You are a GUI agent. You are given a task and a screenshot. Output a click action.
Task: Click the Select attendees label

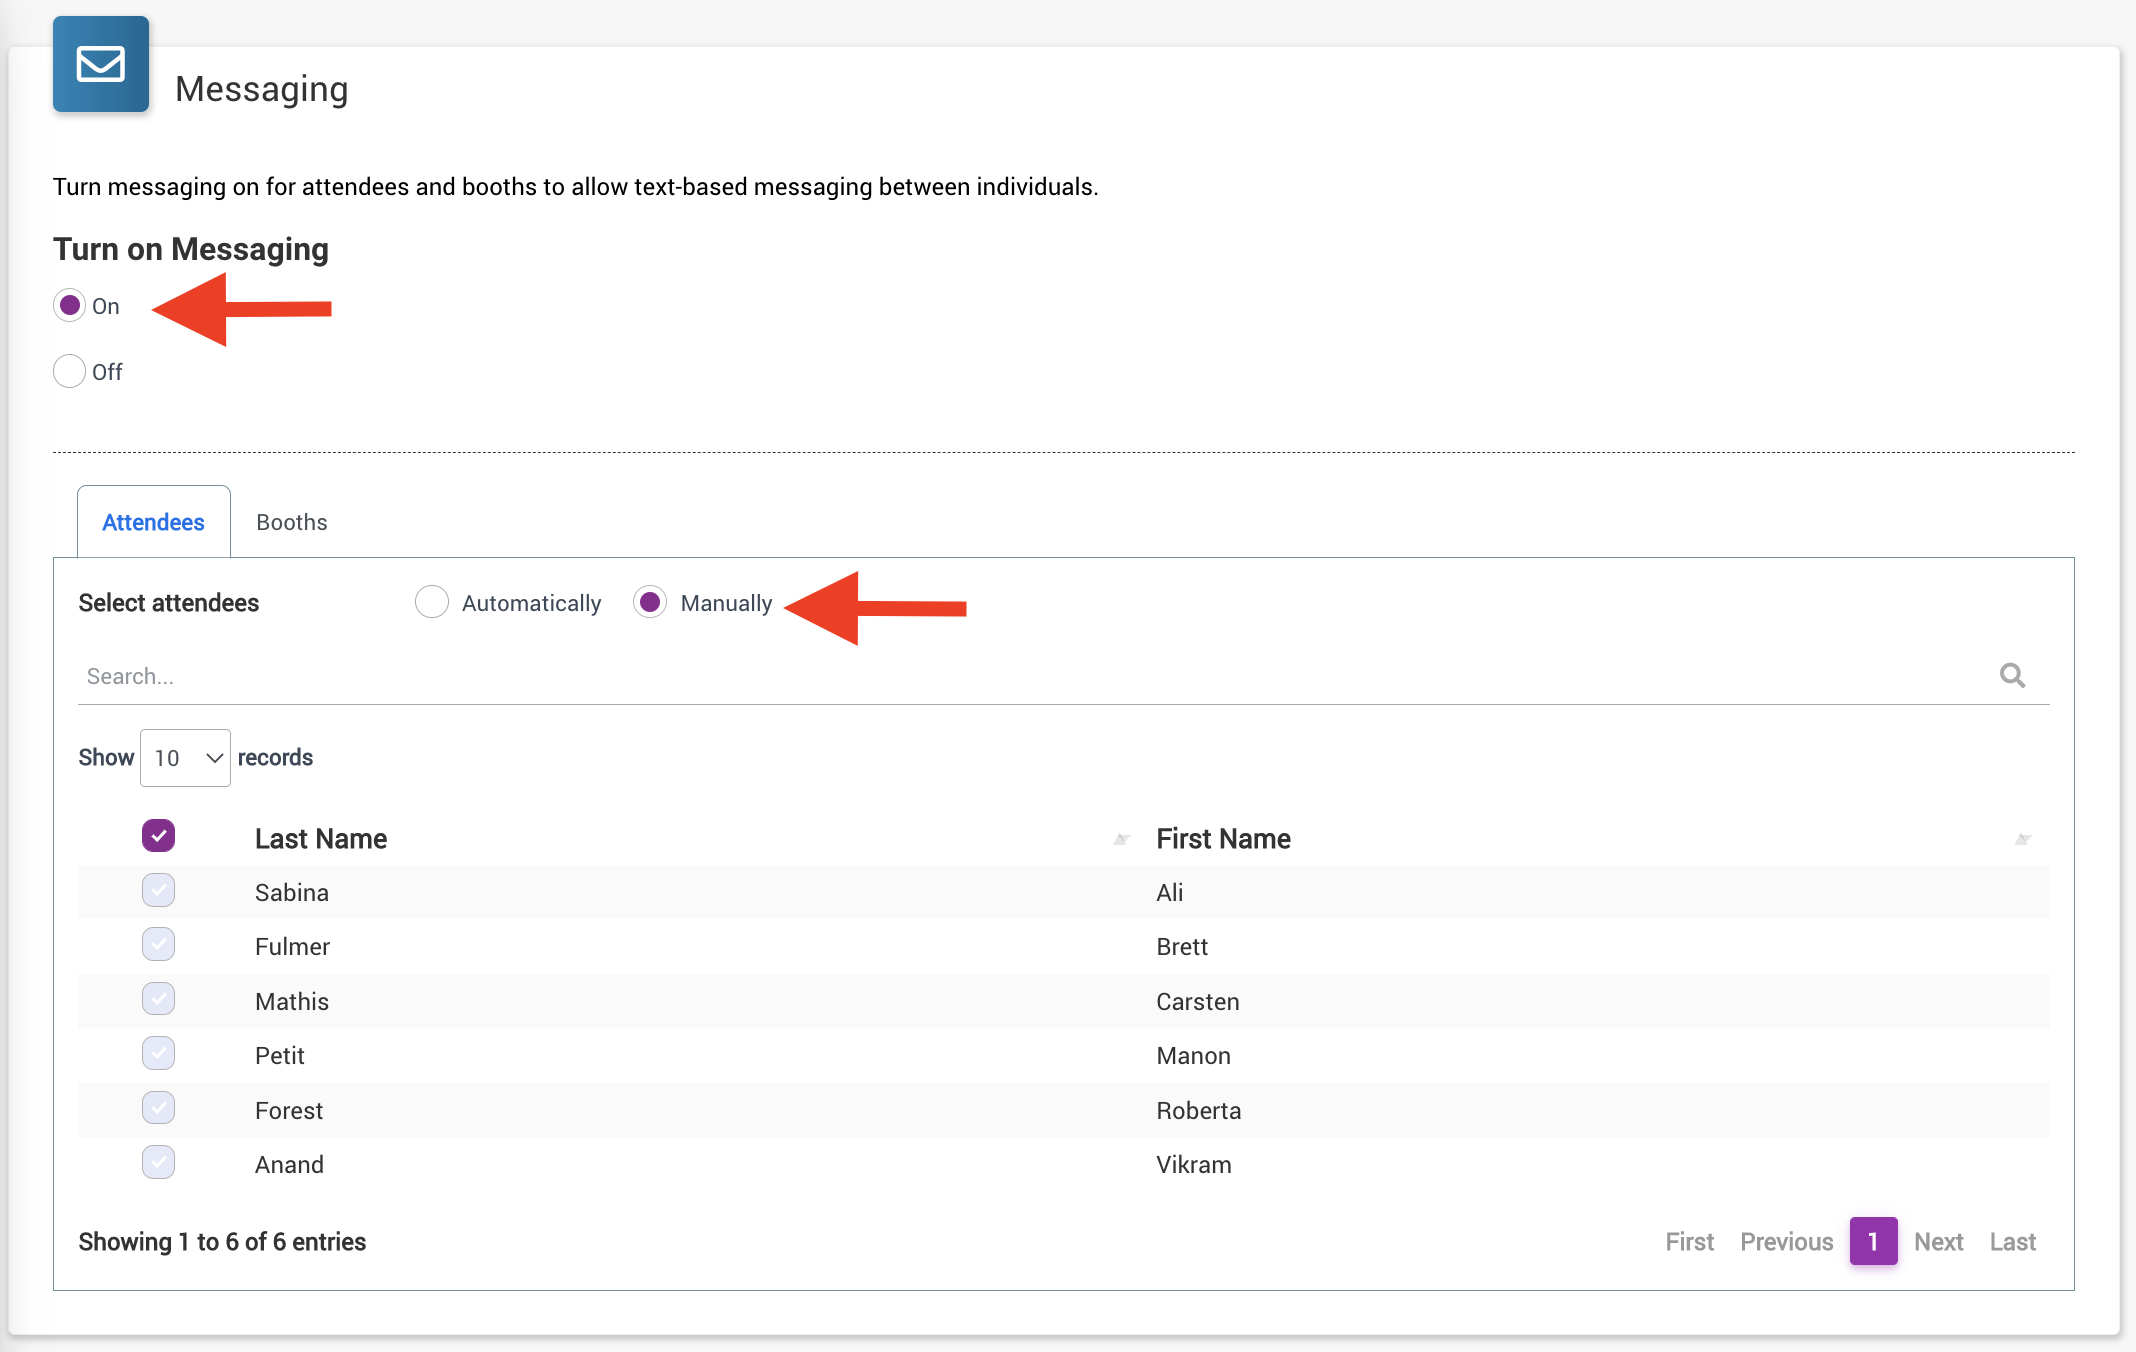coord(169,603)
